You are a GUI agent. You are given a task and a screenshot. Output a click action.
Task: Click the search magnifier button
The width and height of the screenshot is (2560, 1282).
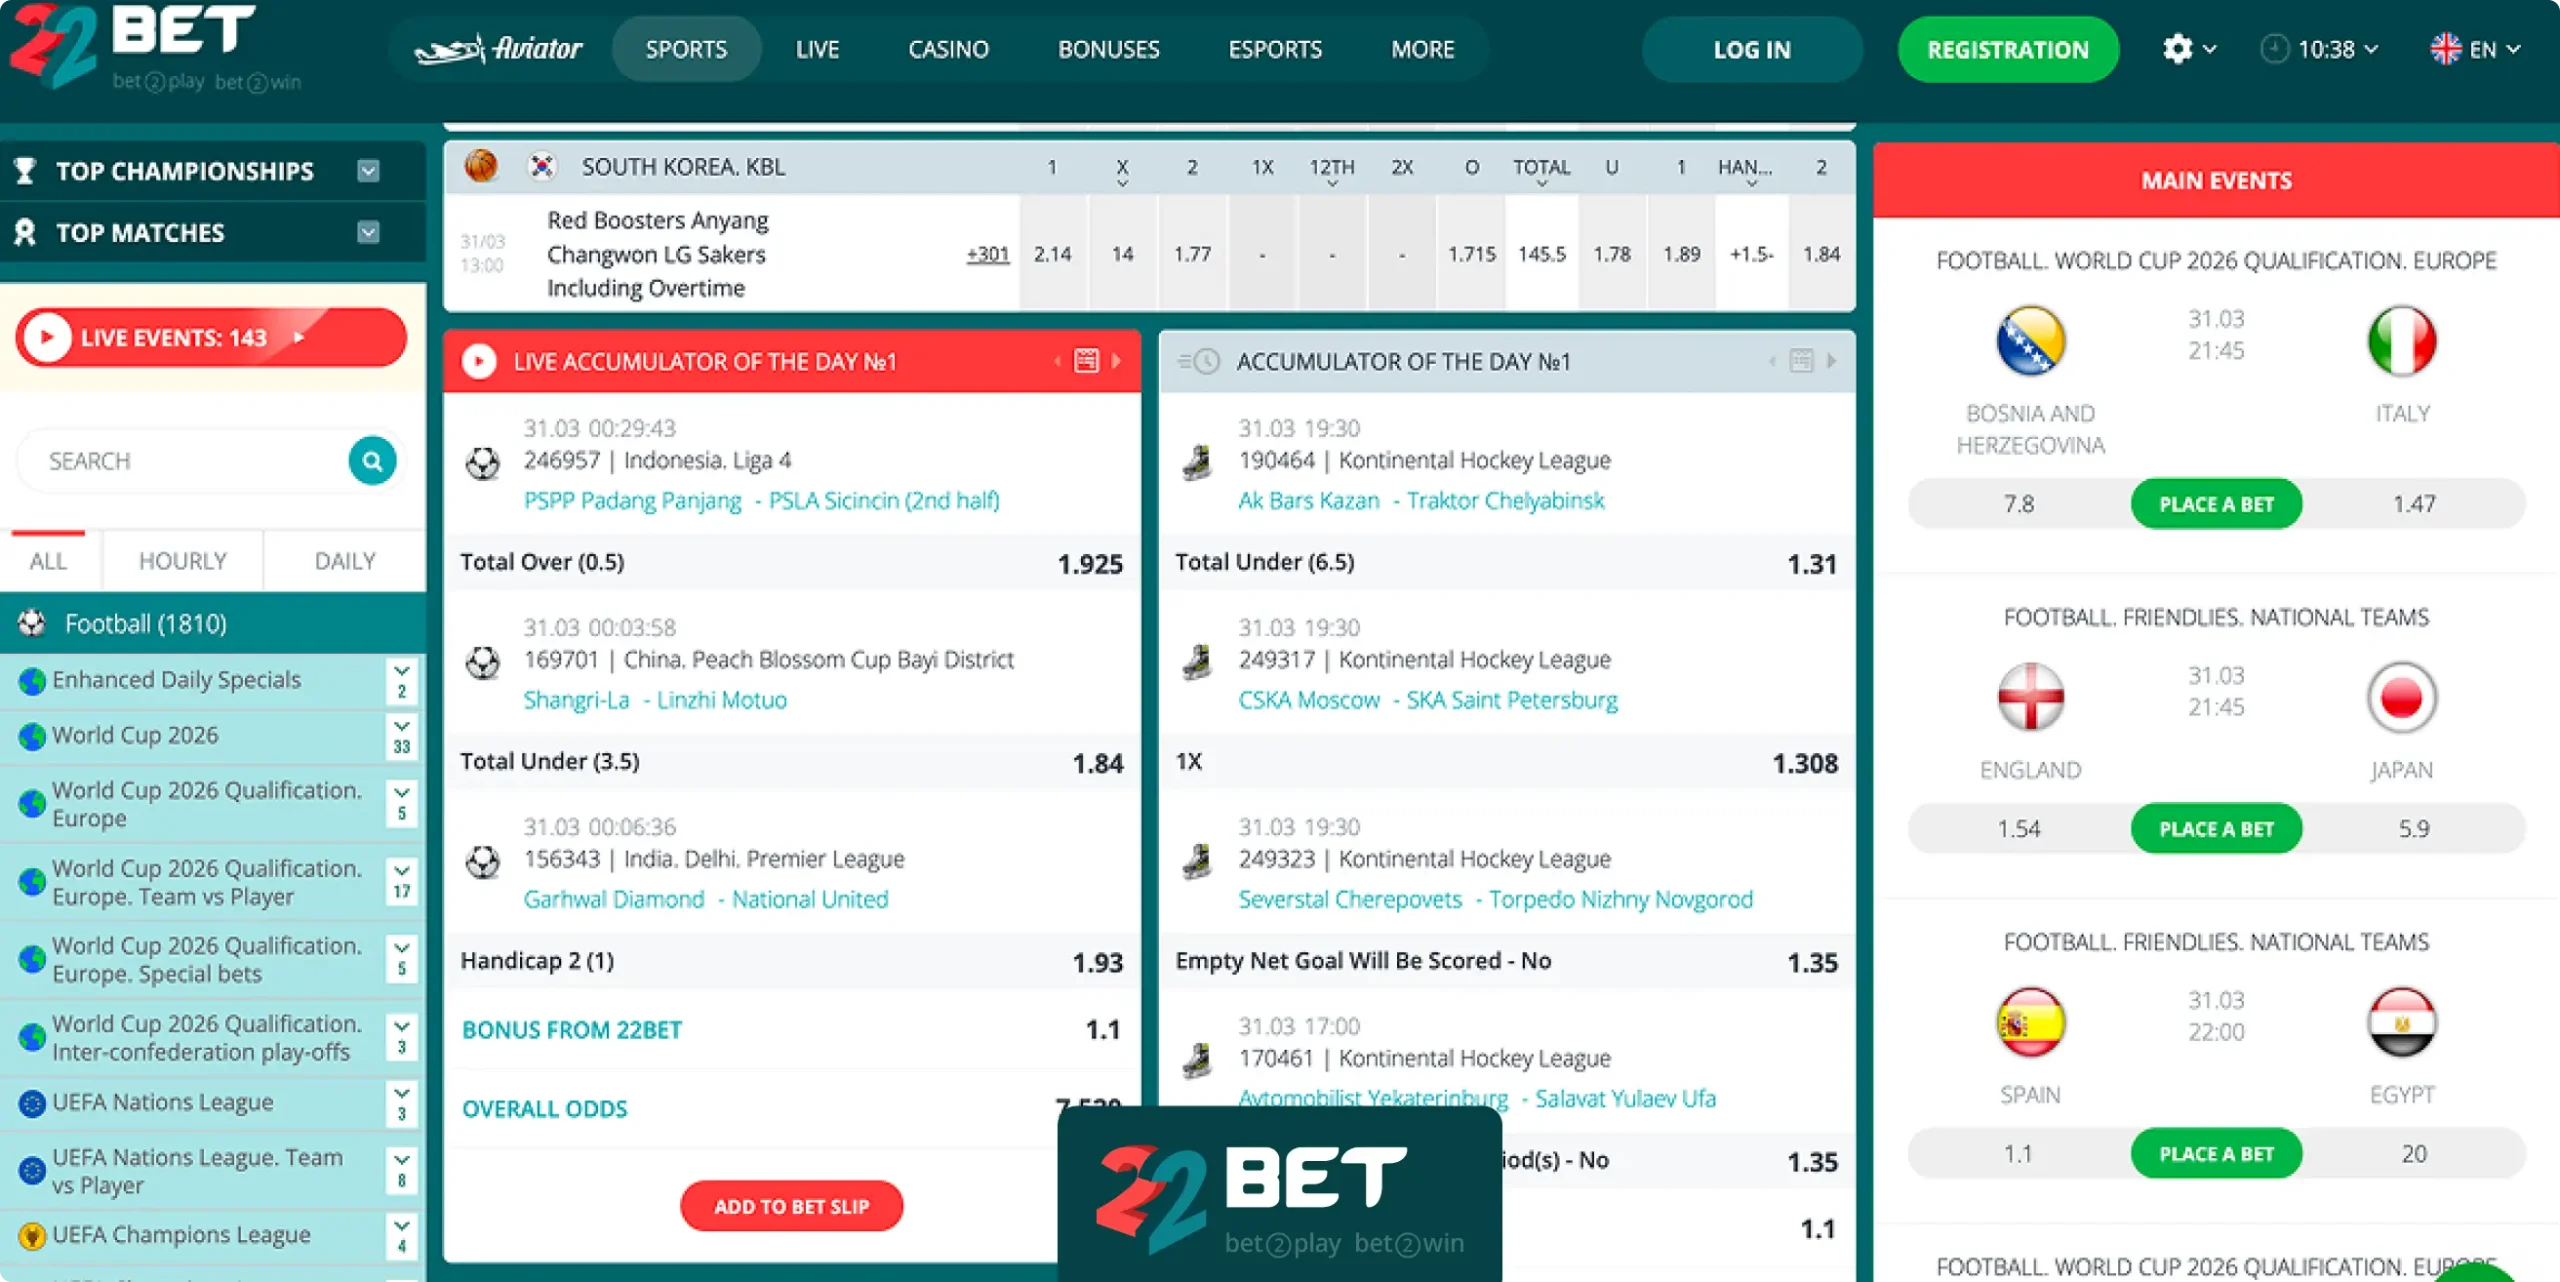[x=372, y=461]
